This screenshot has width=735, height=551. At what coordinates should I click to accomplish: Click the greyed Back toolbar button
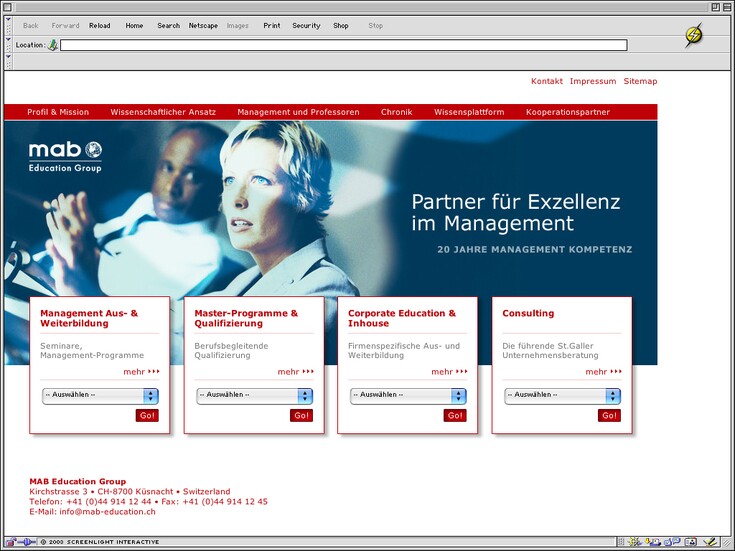click(30, 26)
